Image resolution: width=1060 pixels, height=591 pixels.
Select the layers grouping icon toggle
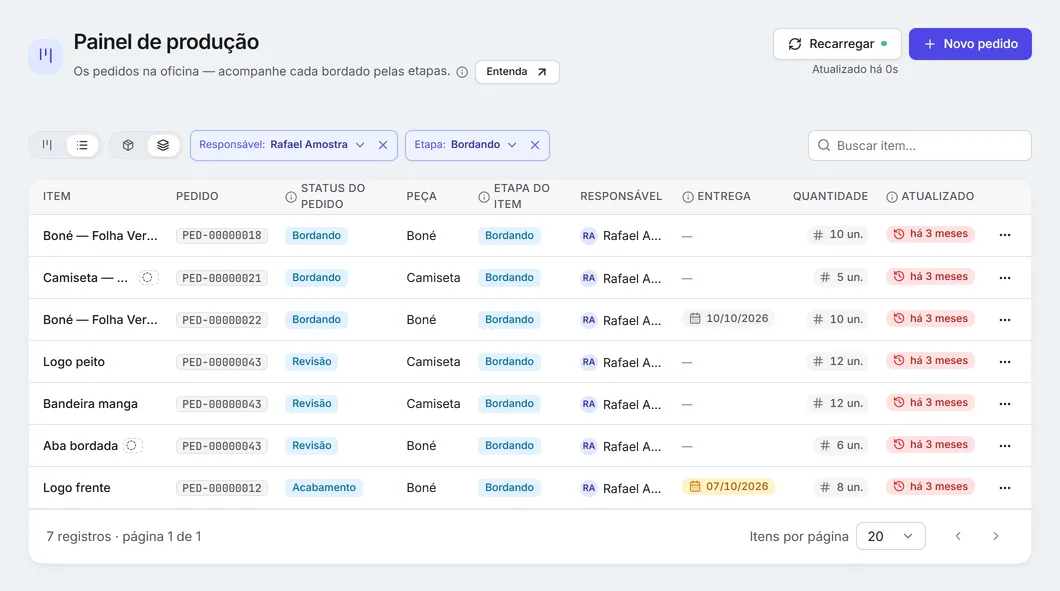tap(163, 145)
